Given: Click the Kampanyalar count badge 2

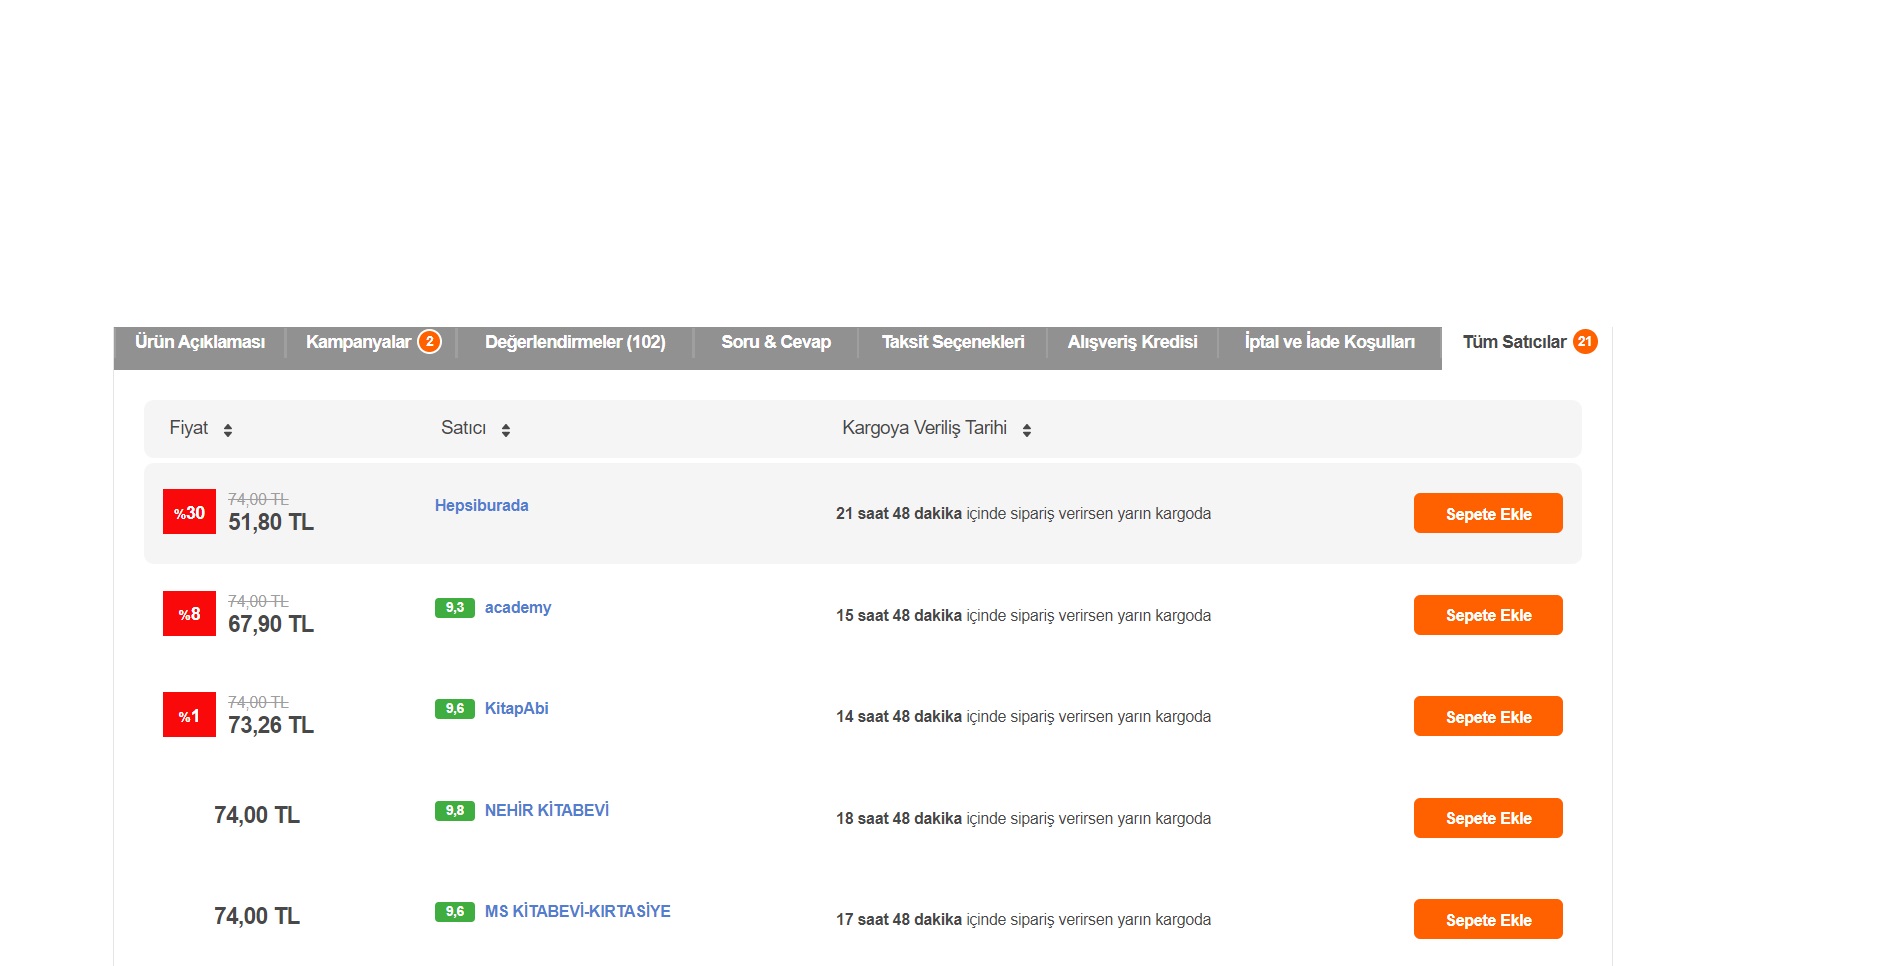Looking at the screenshot, I should tap(429, 342).
